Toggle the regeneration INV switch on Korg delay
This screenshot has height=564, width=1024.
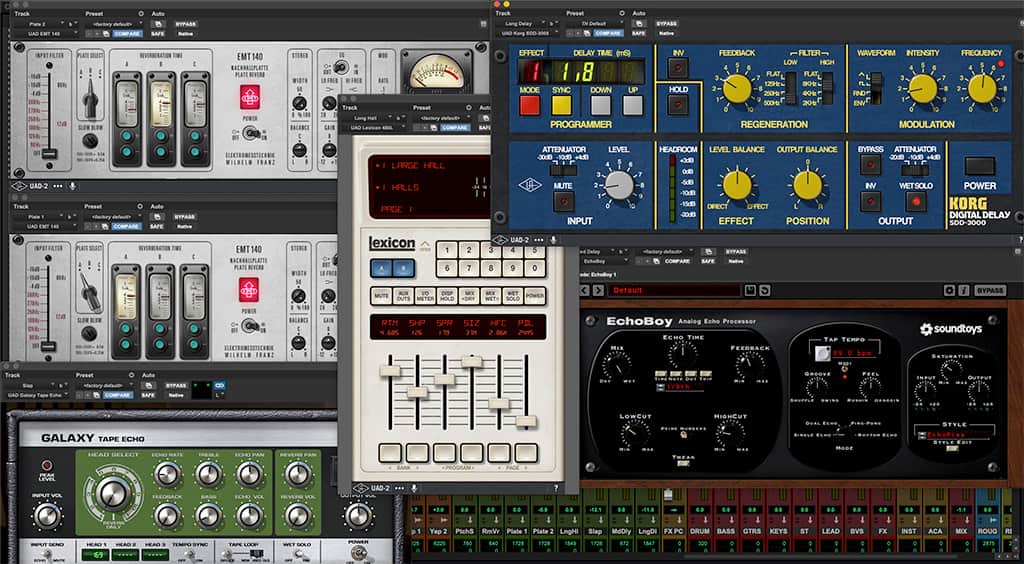[678, 67]
